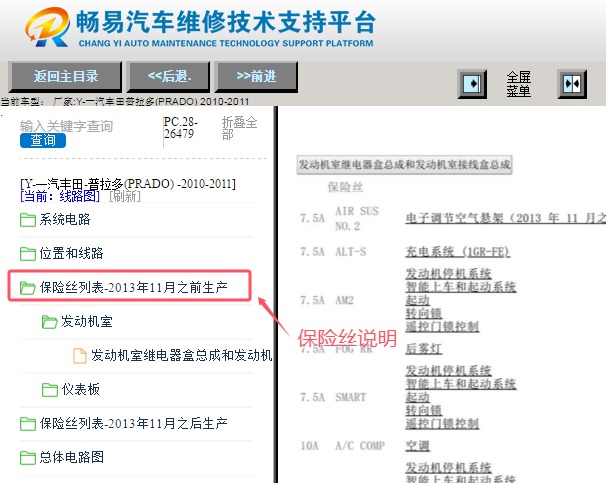This screenshot has width=606, height=483.
Task: Open 起动 link in AM2 row
Action: (x=417, y=300)
